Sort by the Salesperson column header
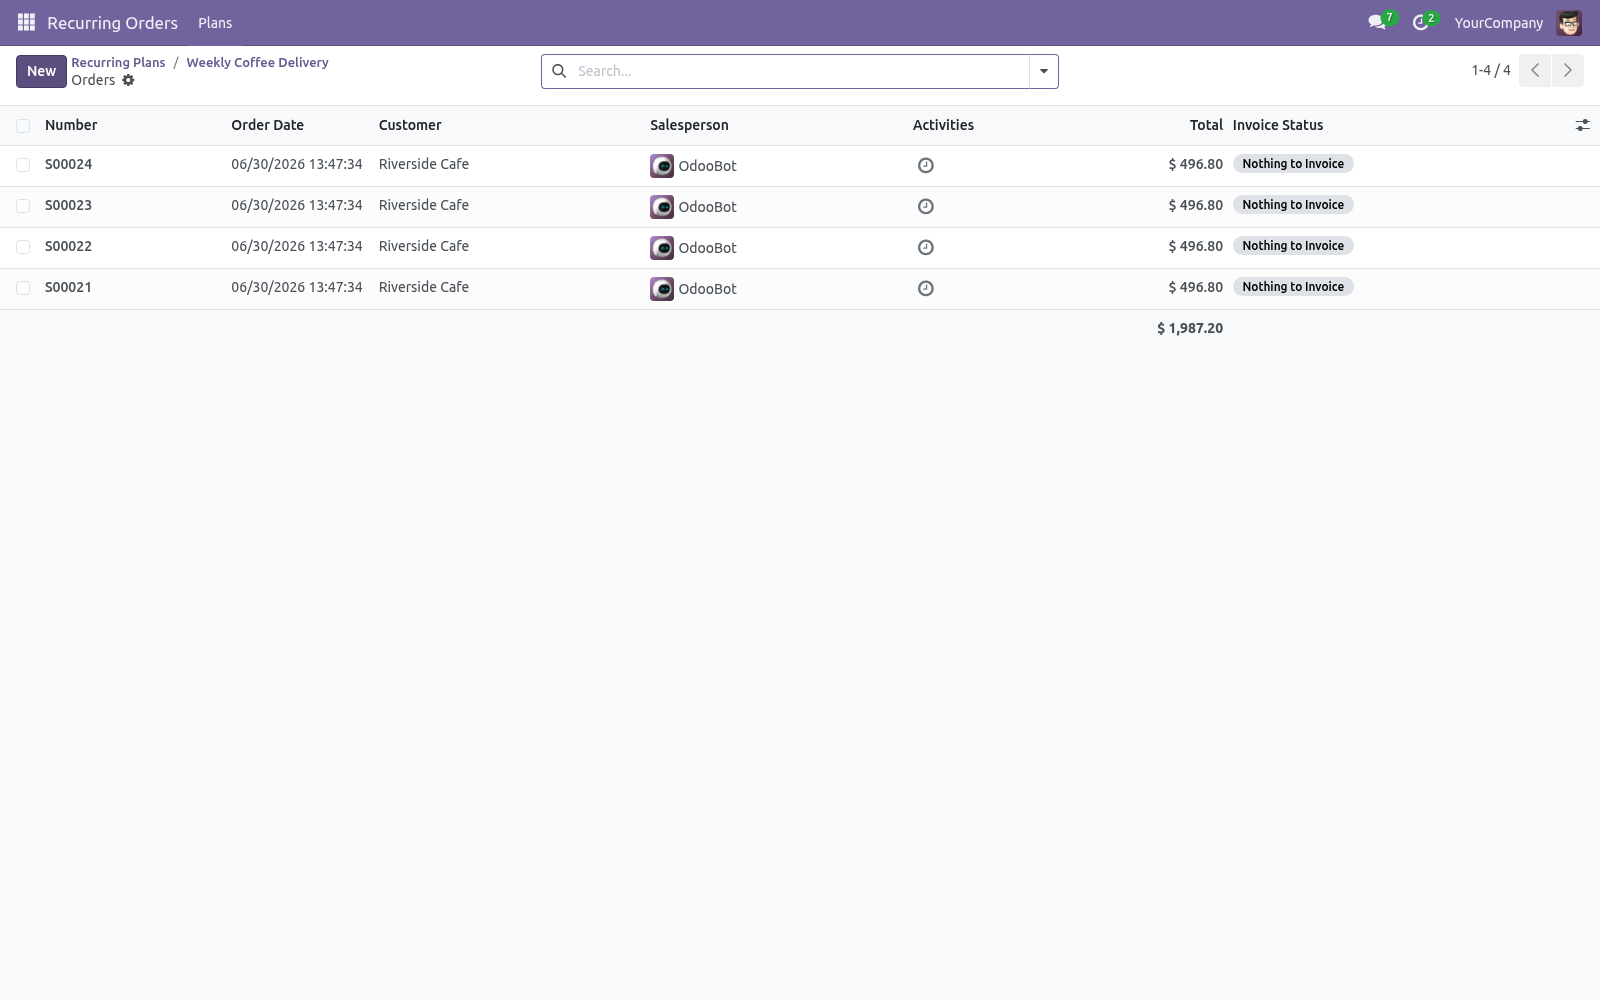The image size is (1600, 1000). tap(689, 125)
